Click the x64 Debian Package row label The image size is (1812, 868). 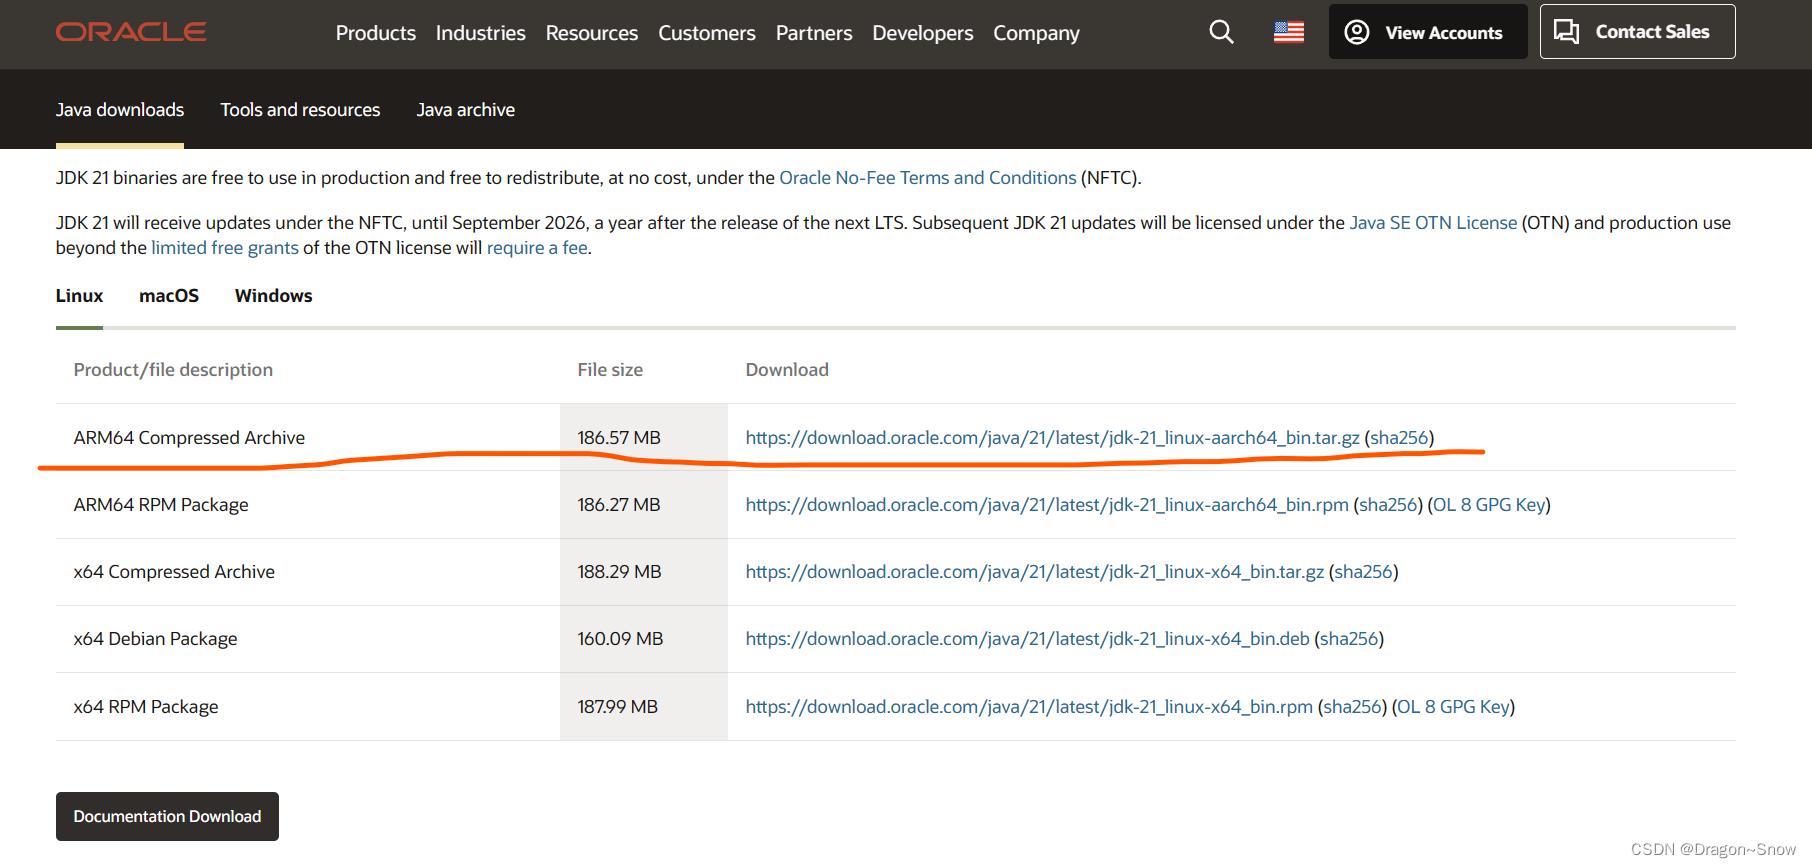[155, 639]
